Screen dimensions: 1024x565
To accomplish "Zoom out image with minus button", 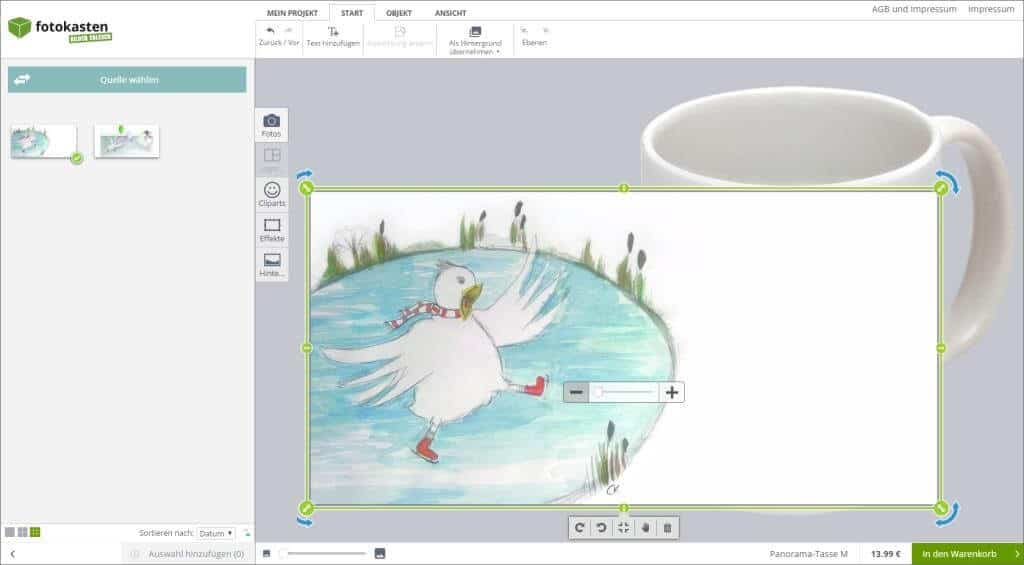I will pyautogui.click(x=576, y=393).
